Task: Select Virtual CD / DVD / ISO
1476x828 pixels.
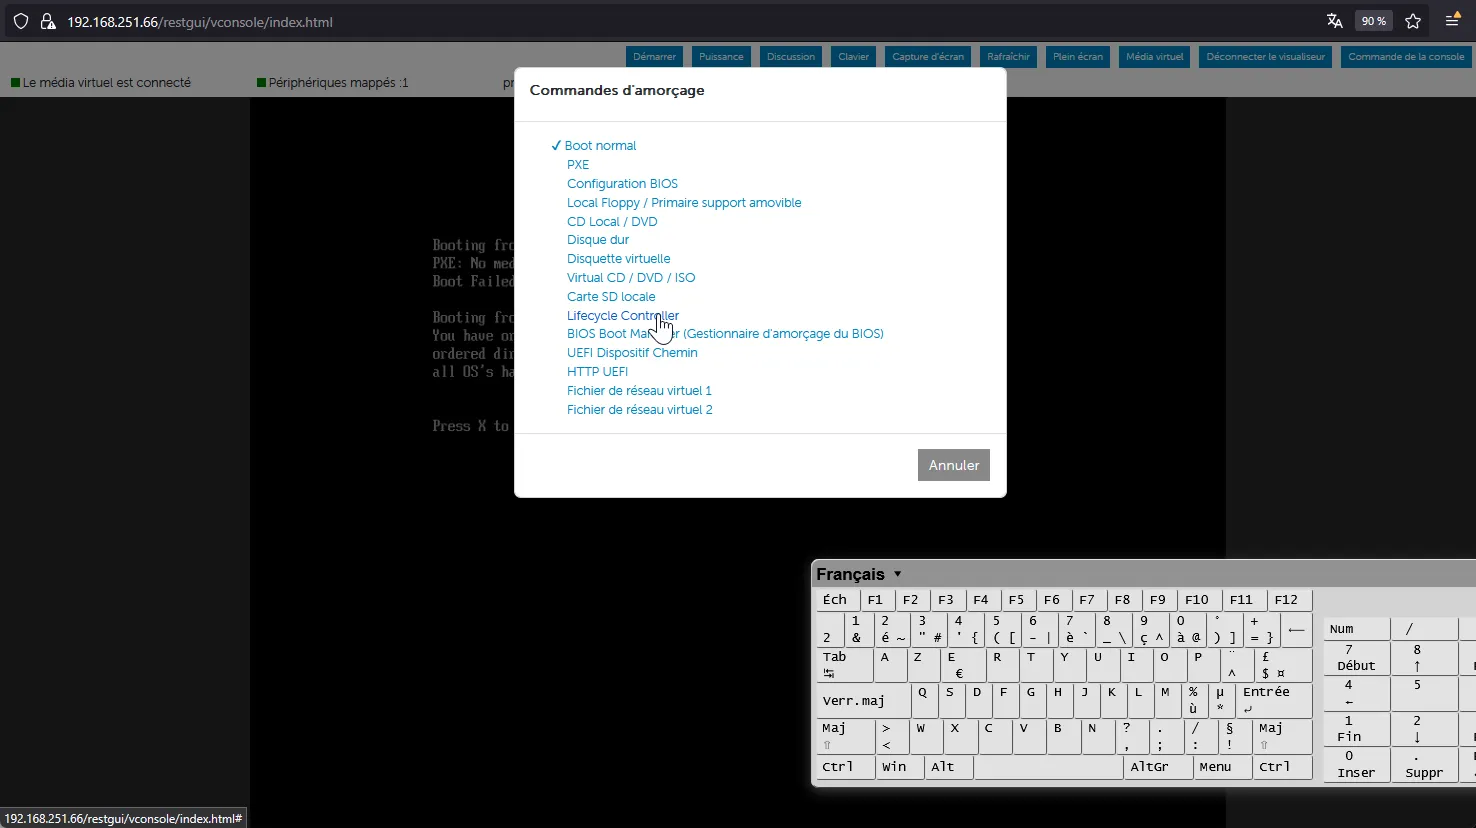Action: 631,278
